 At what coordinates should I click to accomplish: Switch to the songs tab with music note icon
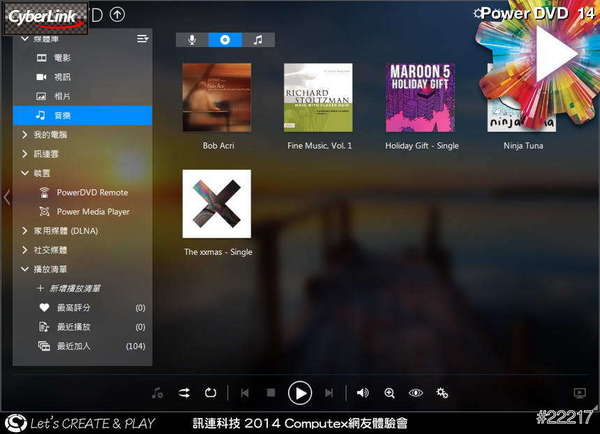pos(258,40)
